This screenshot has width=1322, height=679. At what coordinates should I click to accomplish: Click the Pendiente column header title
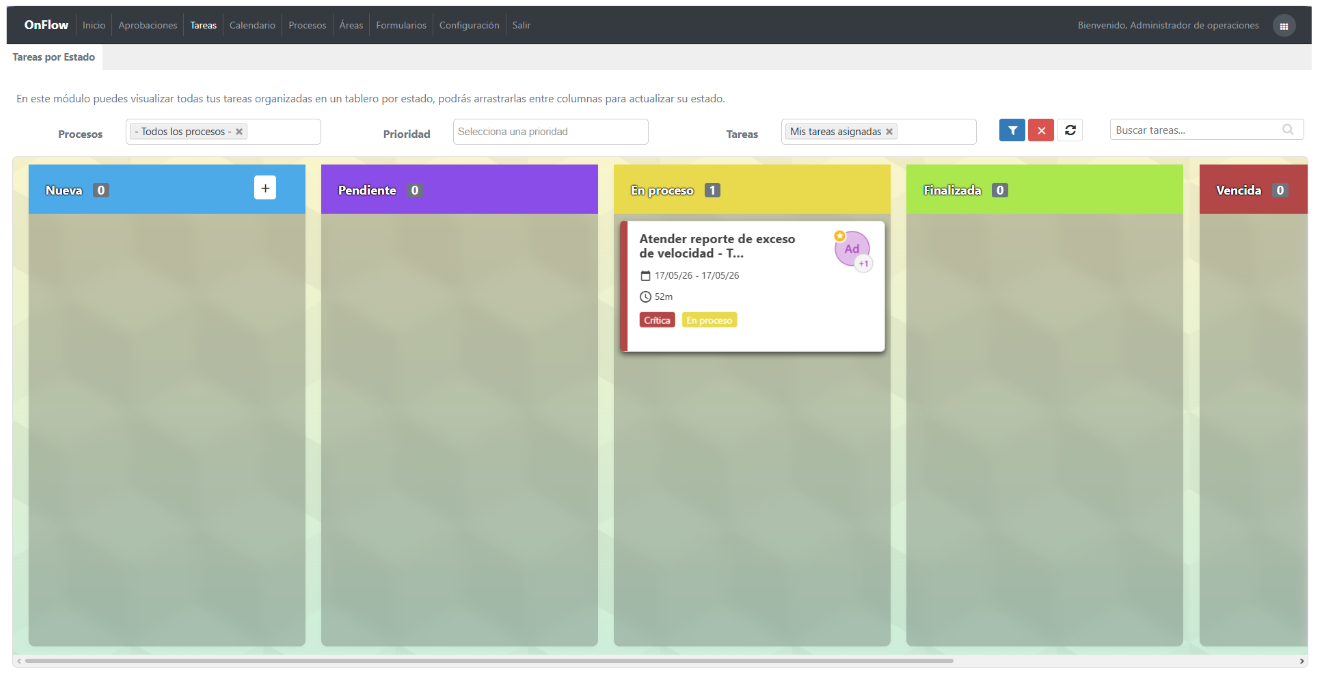[x=367, y=190]
